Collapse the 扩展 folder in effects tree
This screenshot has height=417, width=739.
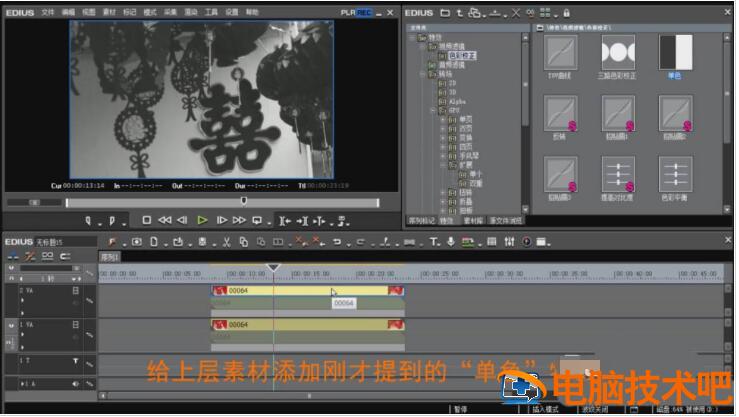(443, 165)
